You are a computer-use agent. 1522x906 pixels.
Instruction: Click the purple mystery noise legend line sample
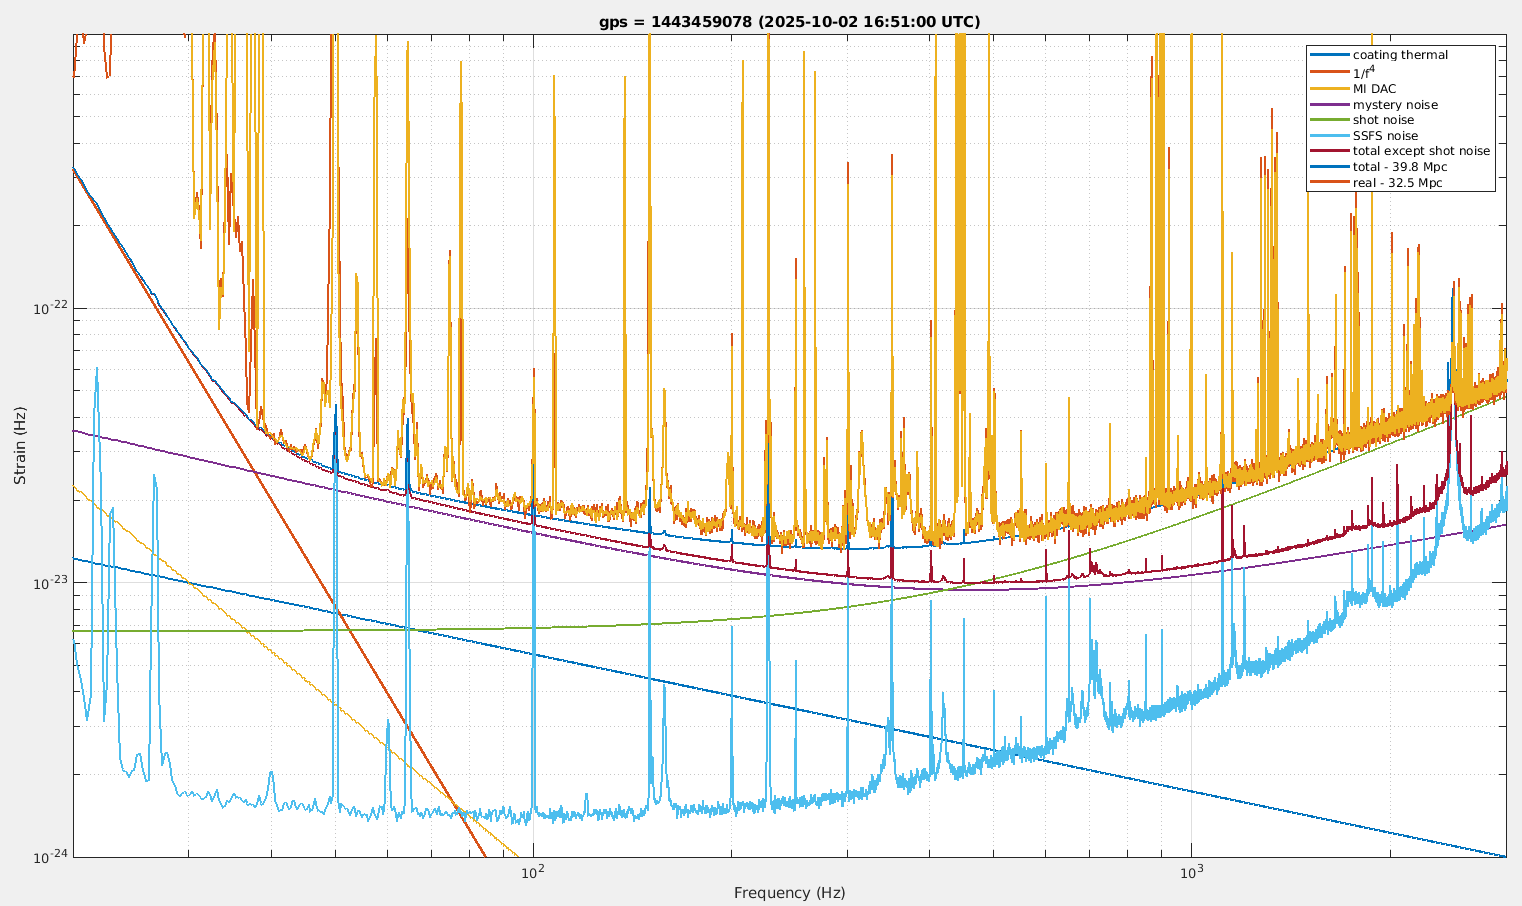pyautogui.click(x=1329, y=105)
